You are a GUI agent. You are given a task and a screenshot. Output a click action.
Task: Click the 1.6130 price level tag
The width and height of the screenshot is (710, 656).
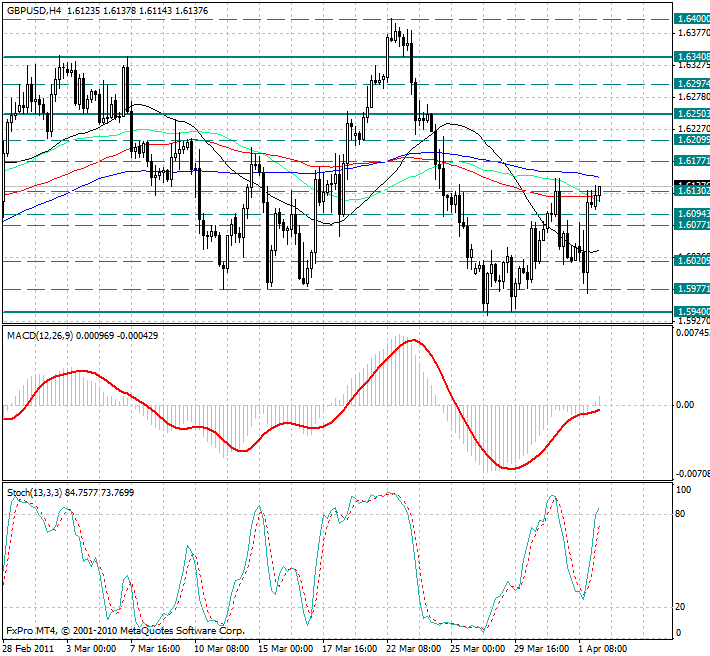click(692, 191)
